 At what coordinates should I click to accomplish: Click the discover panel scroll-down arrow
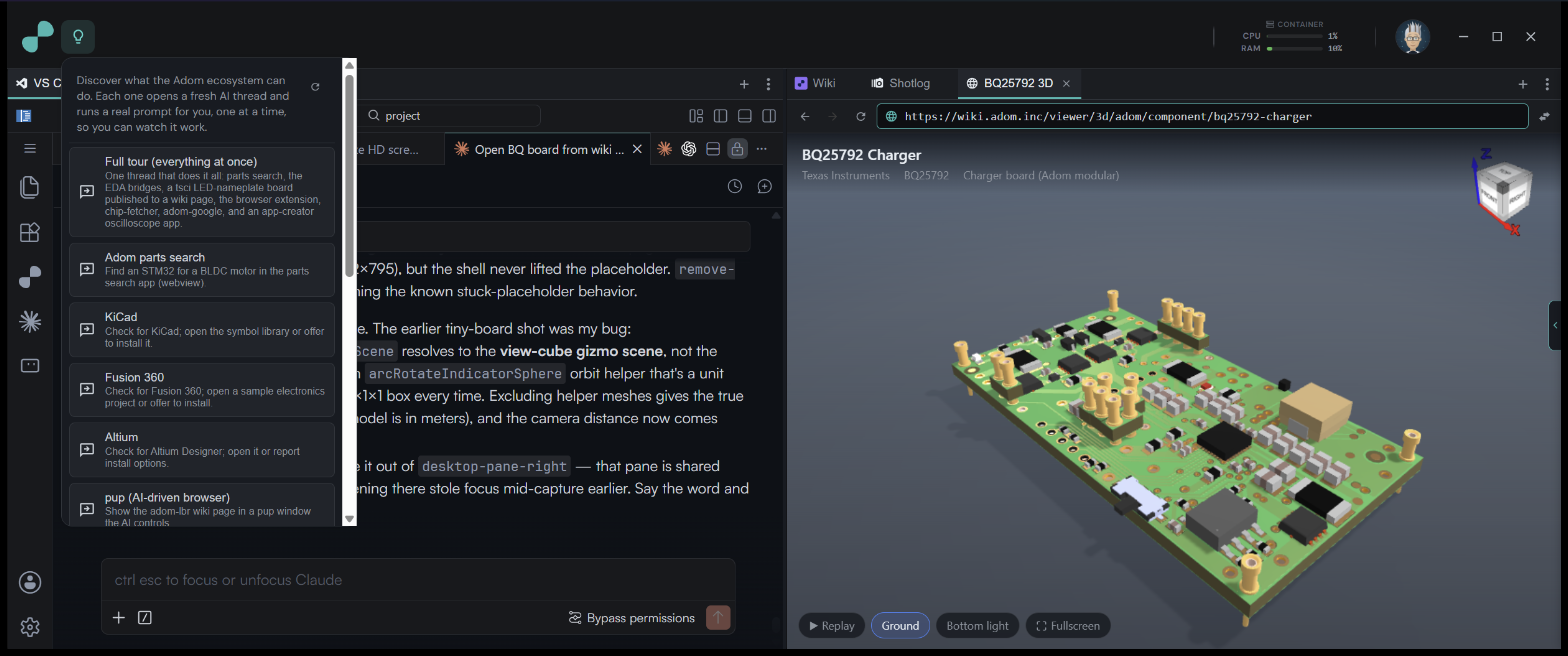[x=349, y=518]
